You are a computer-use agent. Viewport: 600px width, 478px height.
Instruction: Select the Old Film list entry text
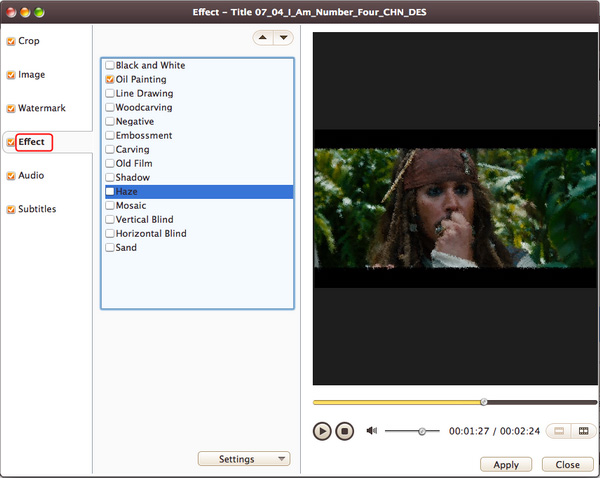click(x=134, y=163)
